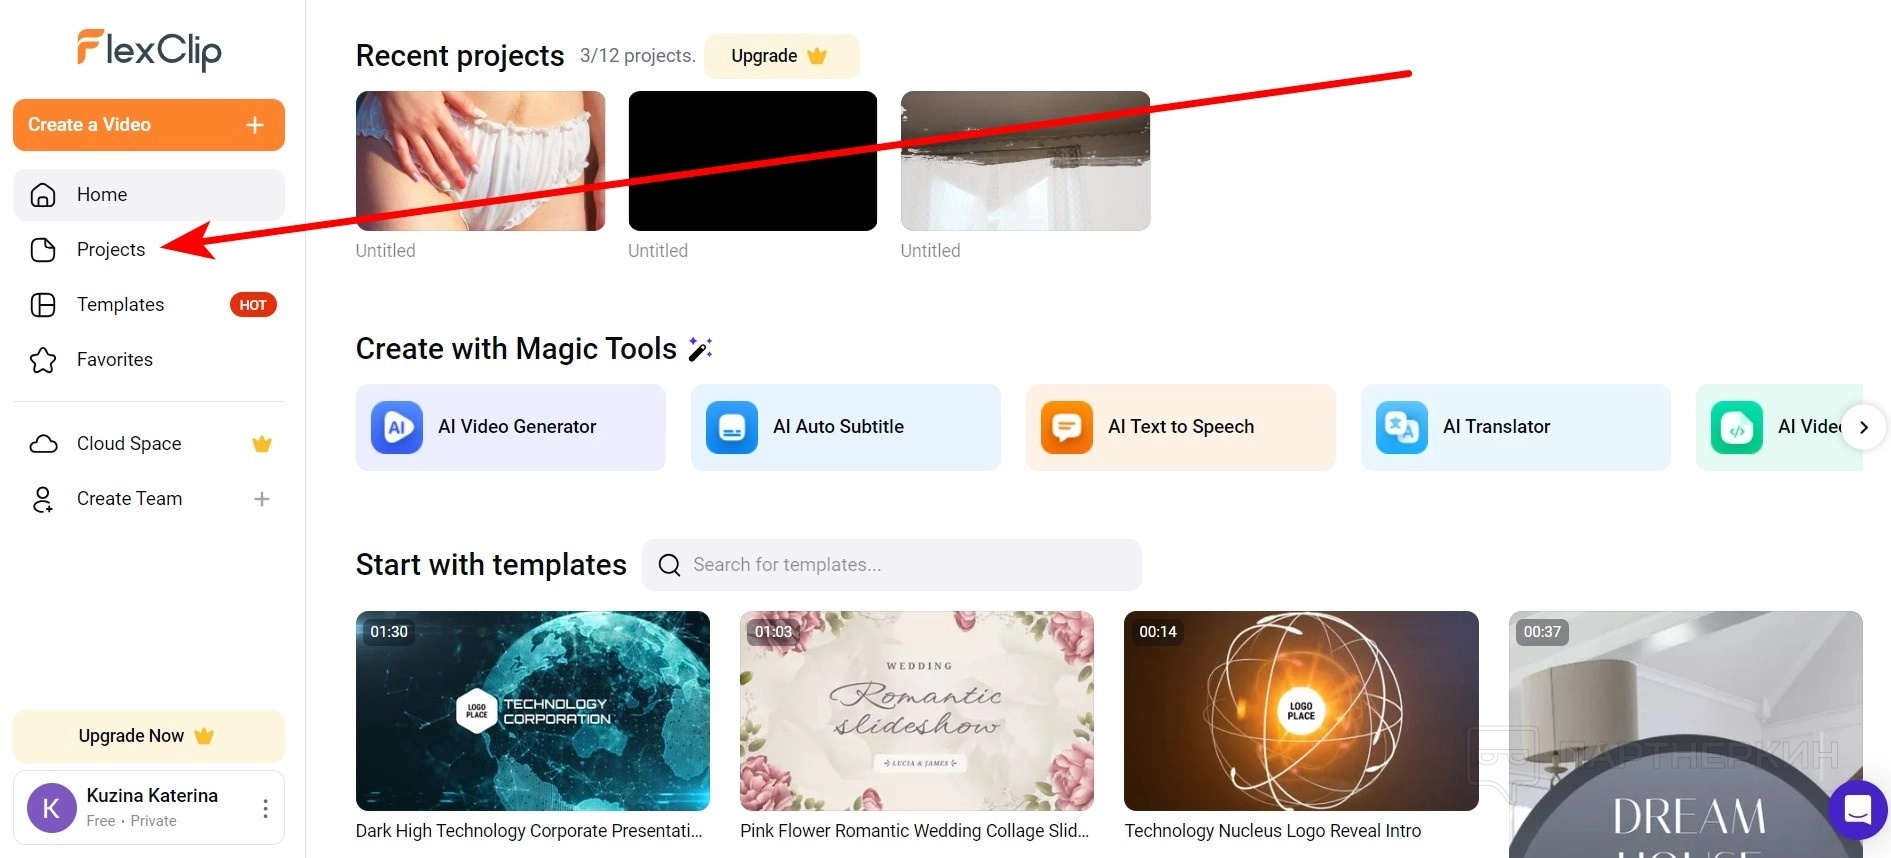Select Home in the sidebar
The width and height of the screenshot is (1891, 858).
149,195
